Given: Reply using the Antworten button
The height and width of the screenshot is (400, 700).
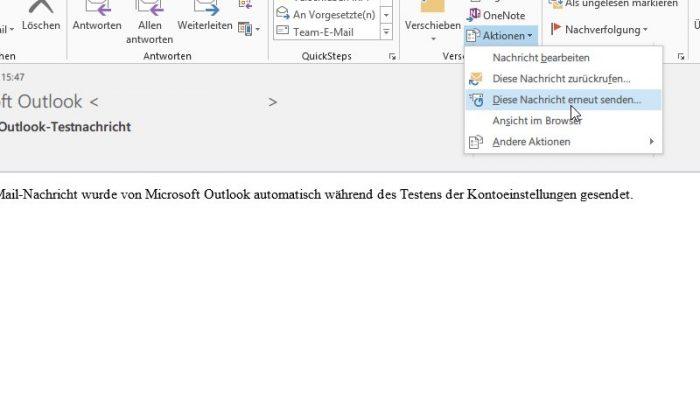Looking at the screenshot, I should (97, 17).
